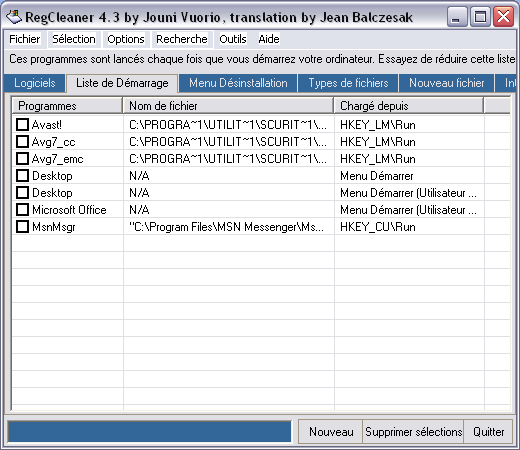Click the HKEY_CU\Run cell for MsnMsgr

409,227
